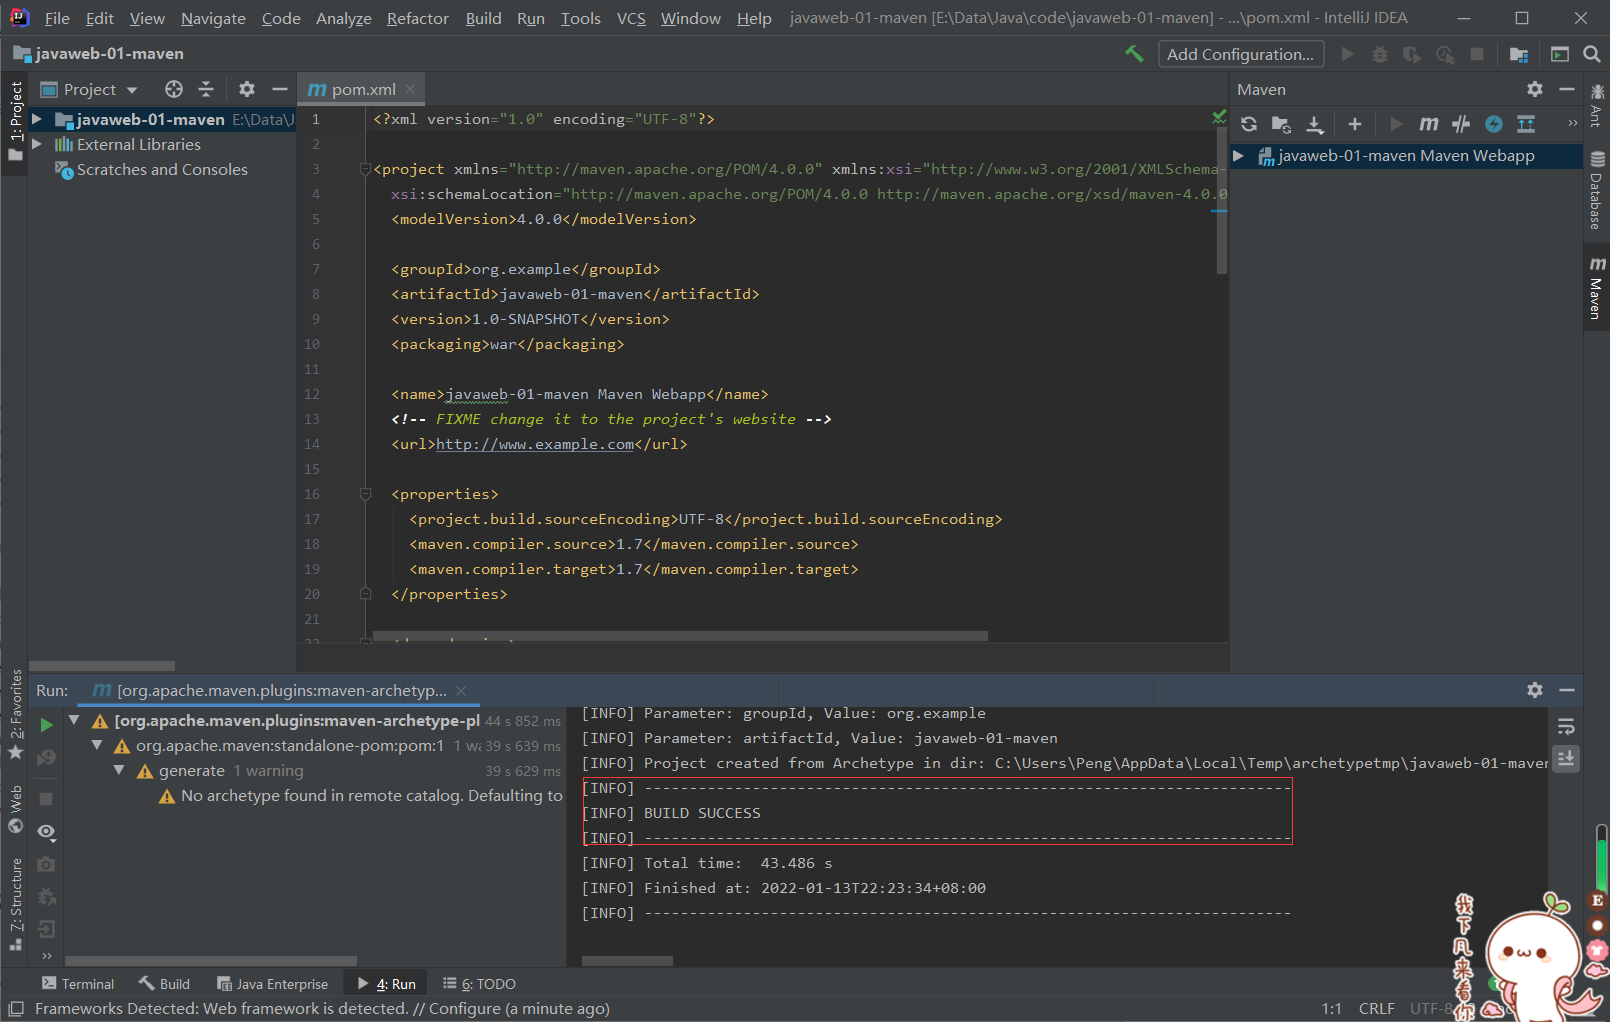This screenshot has width=1610, height=1022.
Task: Click Add Configuration button
Action: pyautogui.click(x=1240, y=54)
